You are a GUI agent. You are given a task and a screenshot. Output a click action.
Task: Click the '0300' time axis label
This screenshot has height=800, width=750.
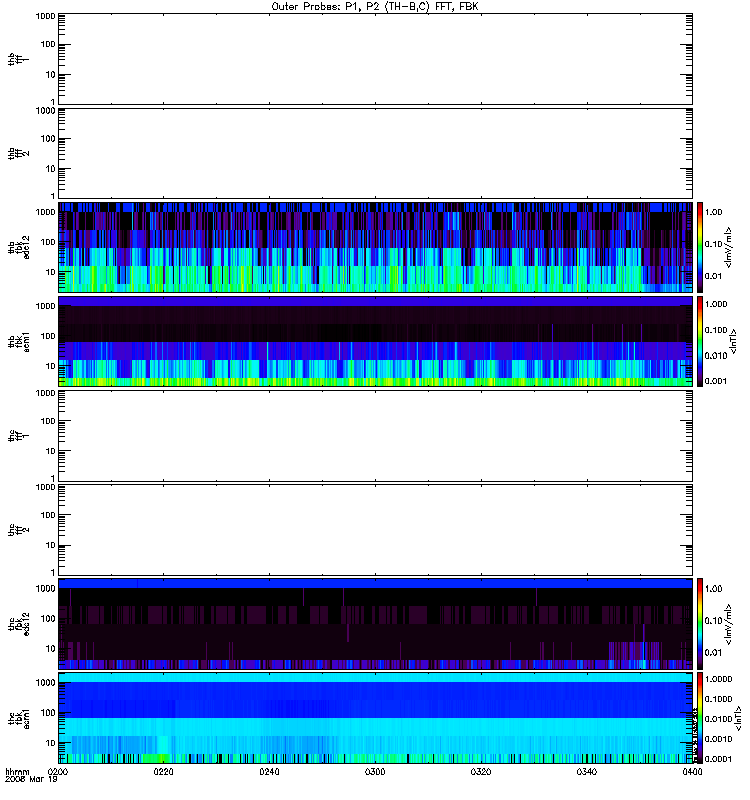375,772
